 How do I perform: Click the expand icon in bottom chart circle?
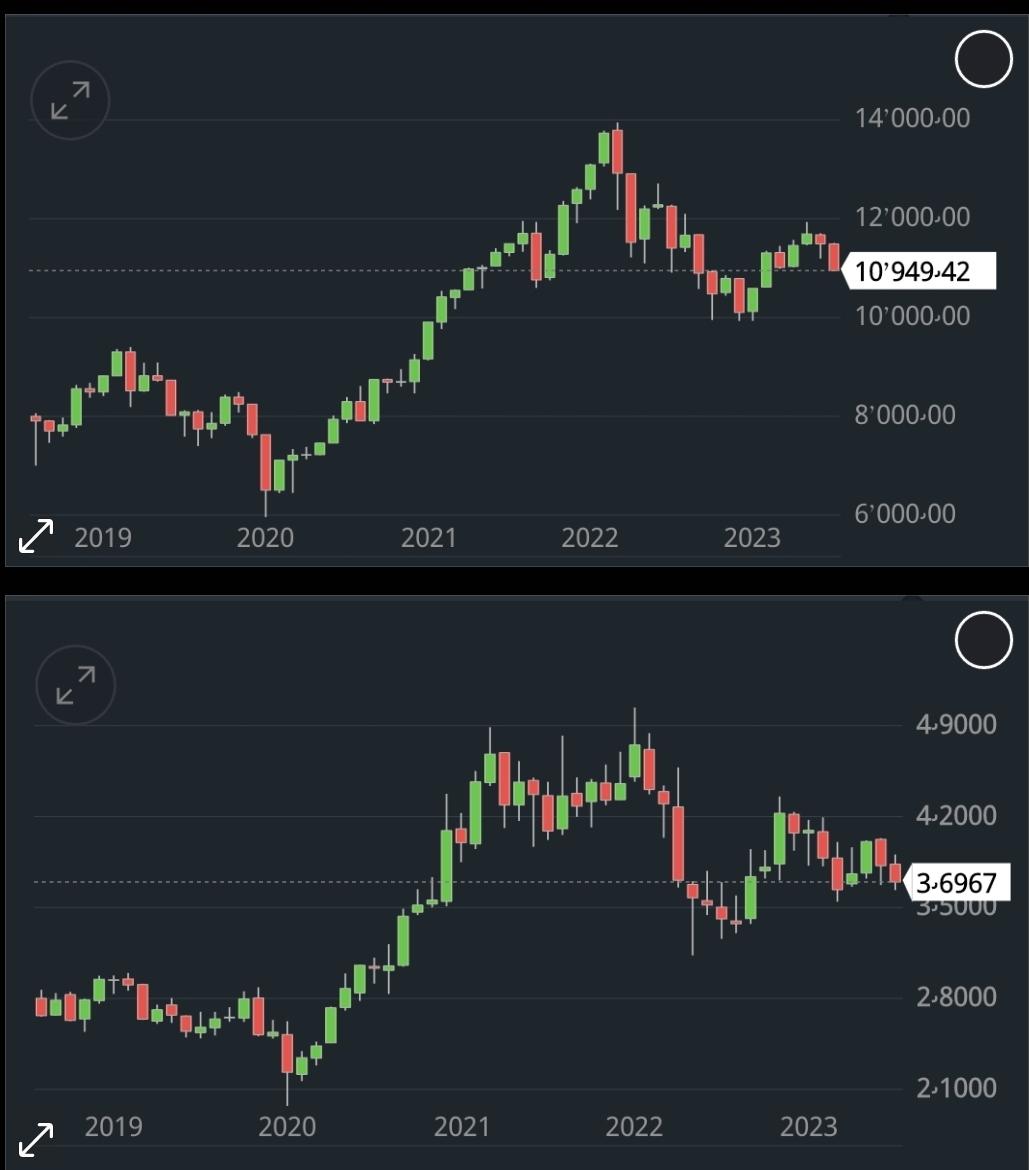pos(75,684)
